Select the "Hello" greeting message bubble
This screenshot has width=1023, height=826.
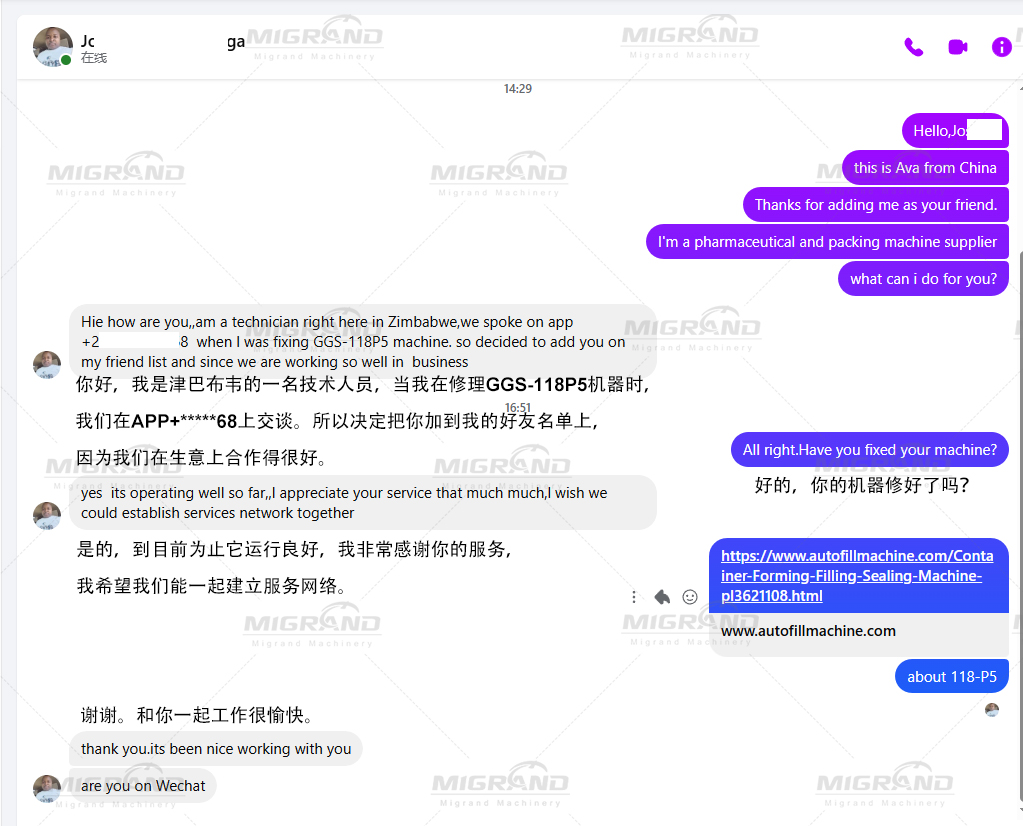pyautogui.click(x=955, y=130)
